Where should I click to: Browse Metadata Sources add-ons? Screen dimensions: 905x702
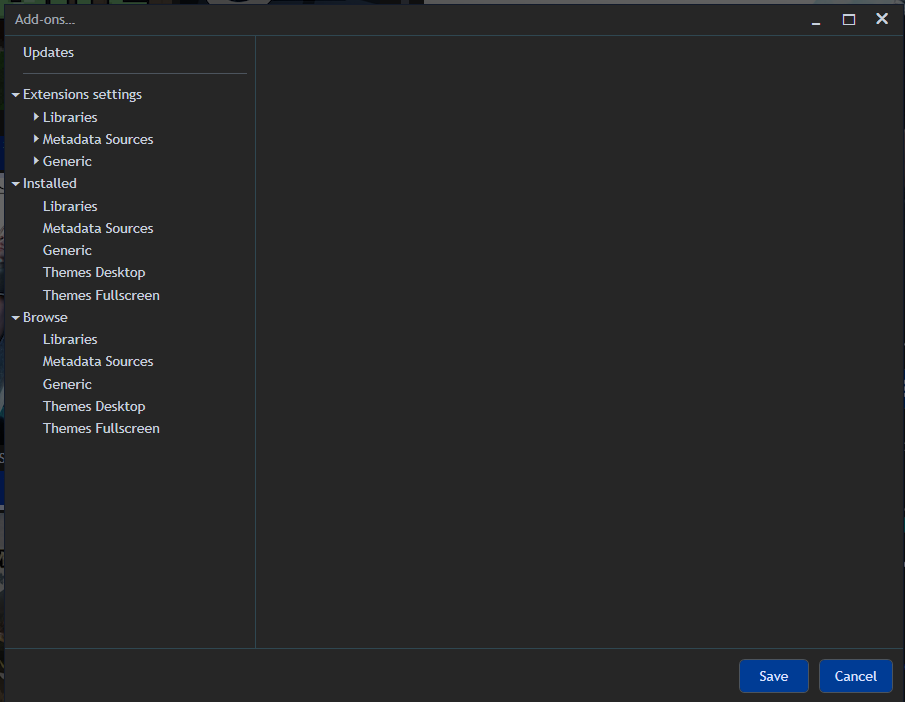point(98,361)
